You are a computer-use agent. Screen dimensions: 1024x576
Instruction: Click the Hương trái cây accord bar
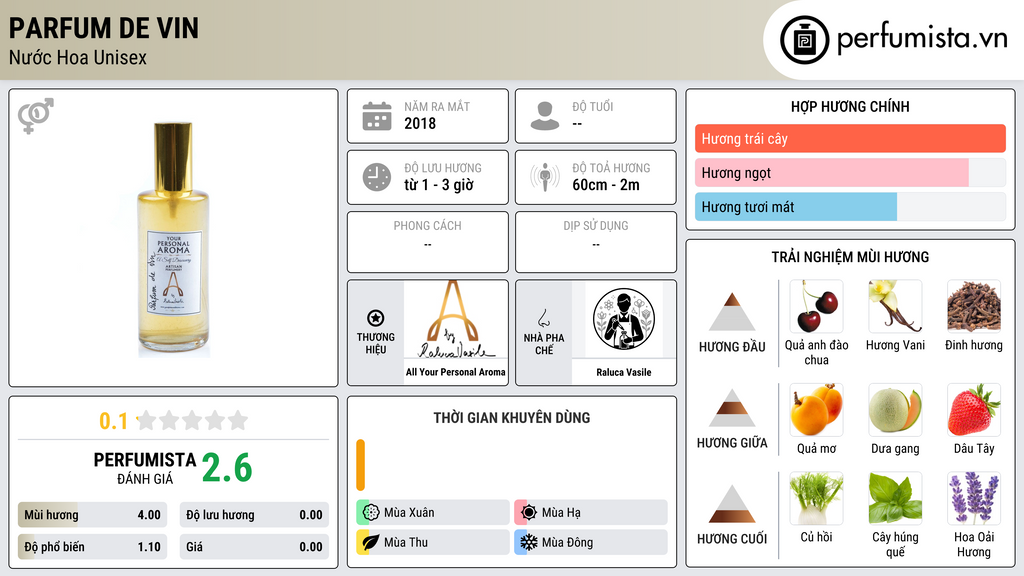pyautogui.click(x=850, y=138)
